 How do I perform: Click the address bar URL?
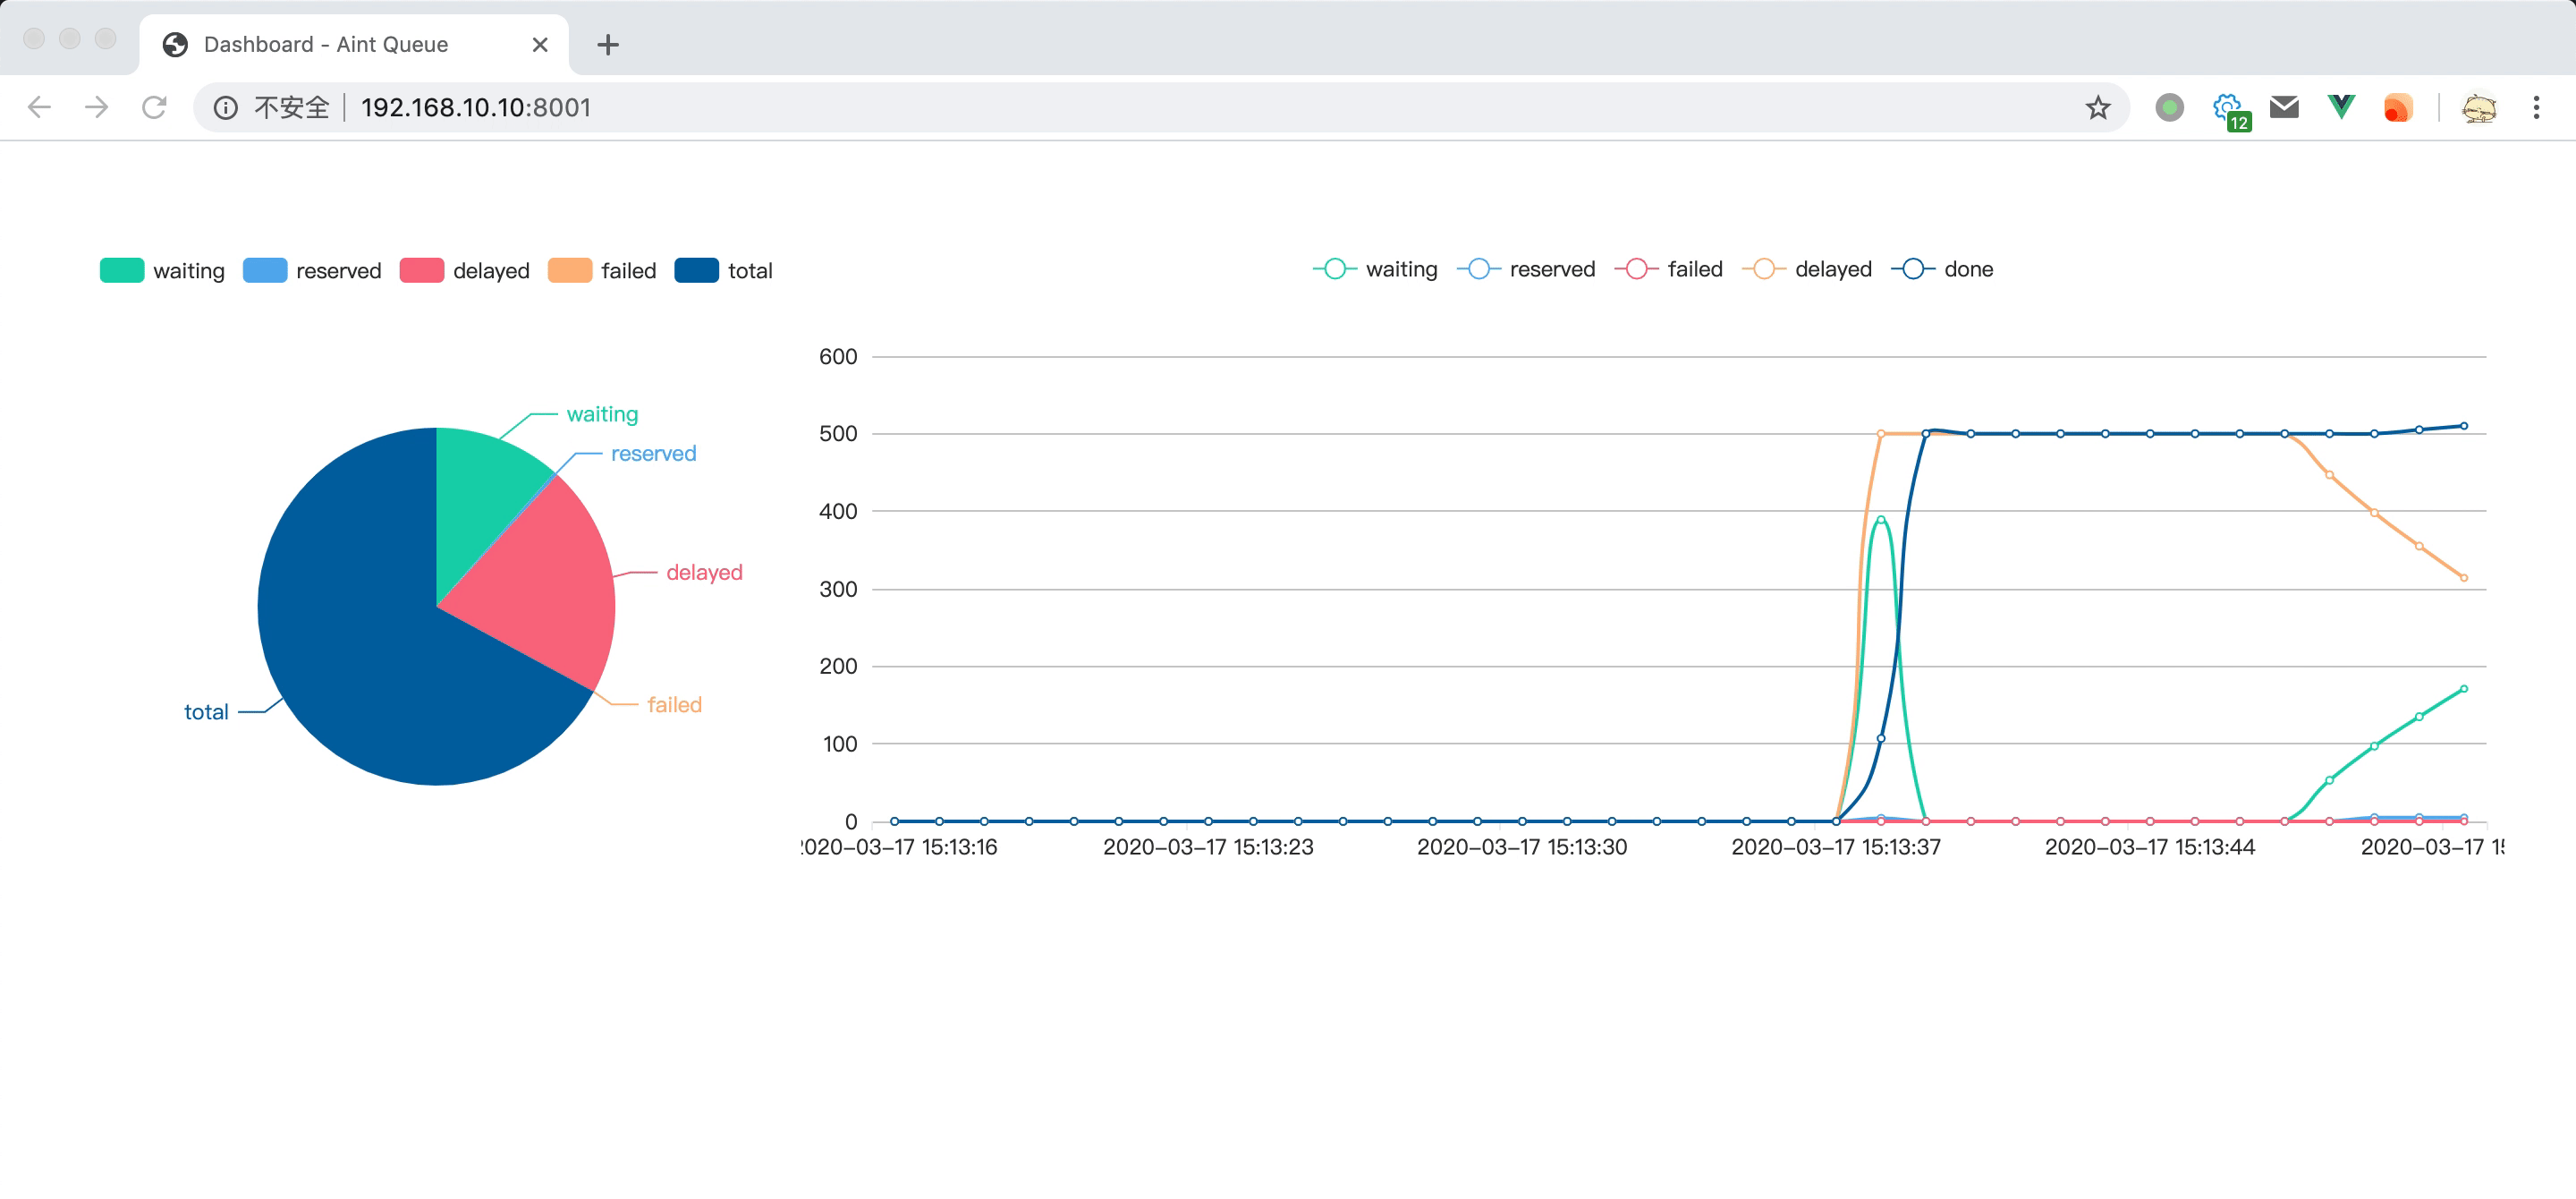[476, 107]
